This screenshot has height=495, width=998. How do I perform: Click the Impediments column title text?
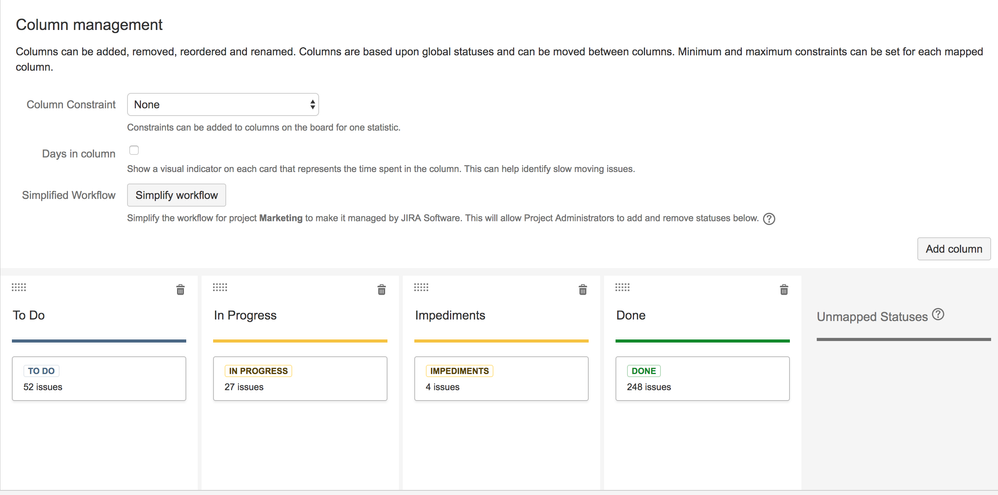tap(450, 316)
